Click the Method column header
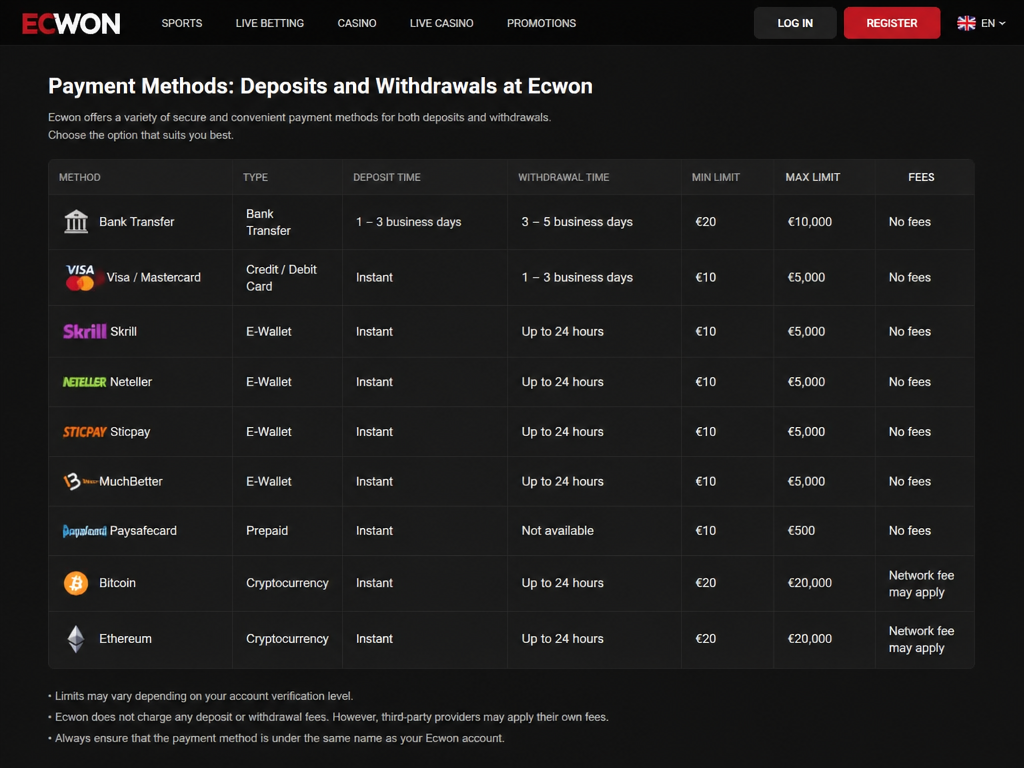This screenshot has height=768, width=1024. click(x=80, y=177)
